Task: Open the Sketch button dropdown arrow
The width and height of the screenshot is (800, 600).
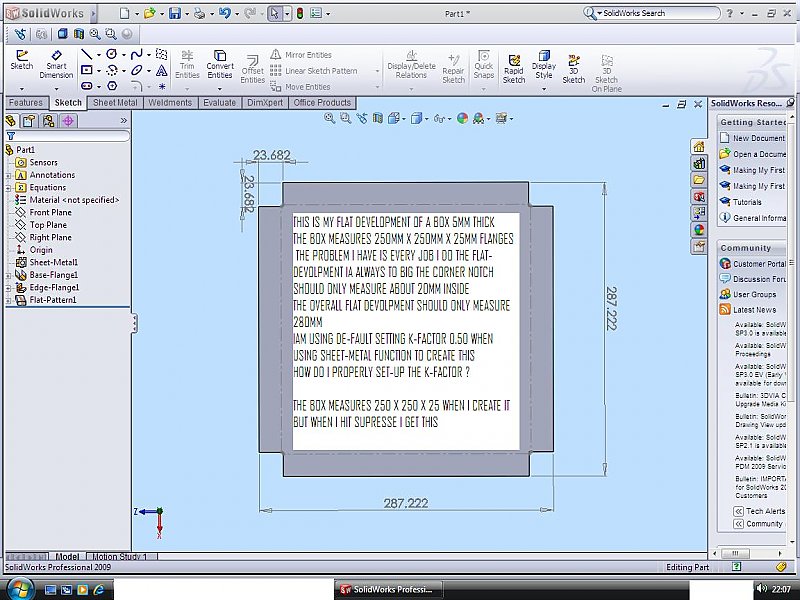Action: point(21,88)
